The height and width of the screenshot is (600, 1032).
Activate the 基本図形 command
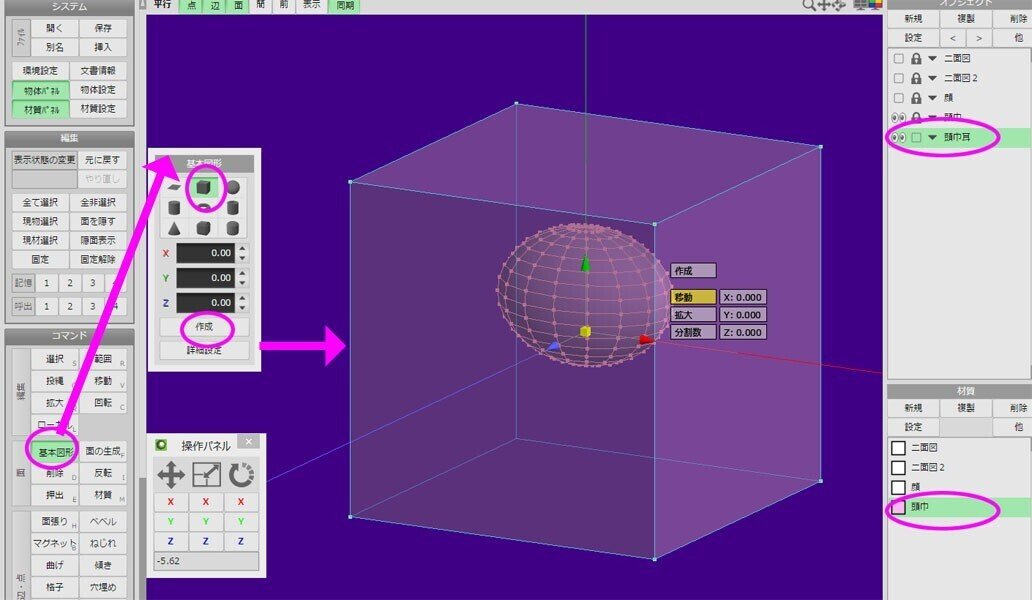(55, 452)
